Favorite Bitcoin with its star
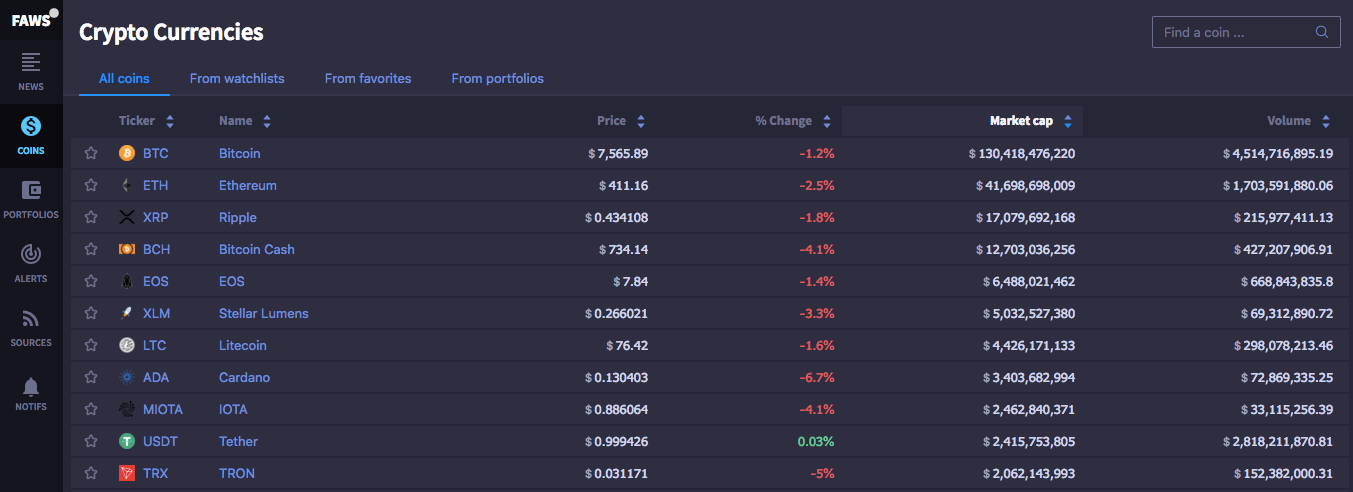The width and height of the screenshot is (1353, 492). (91, 153)
